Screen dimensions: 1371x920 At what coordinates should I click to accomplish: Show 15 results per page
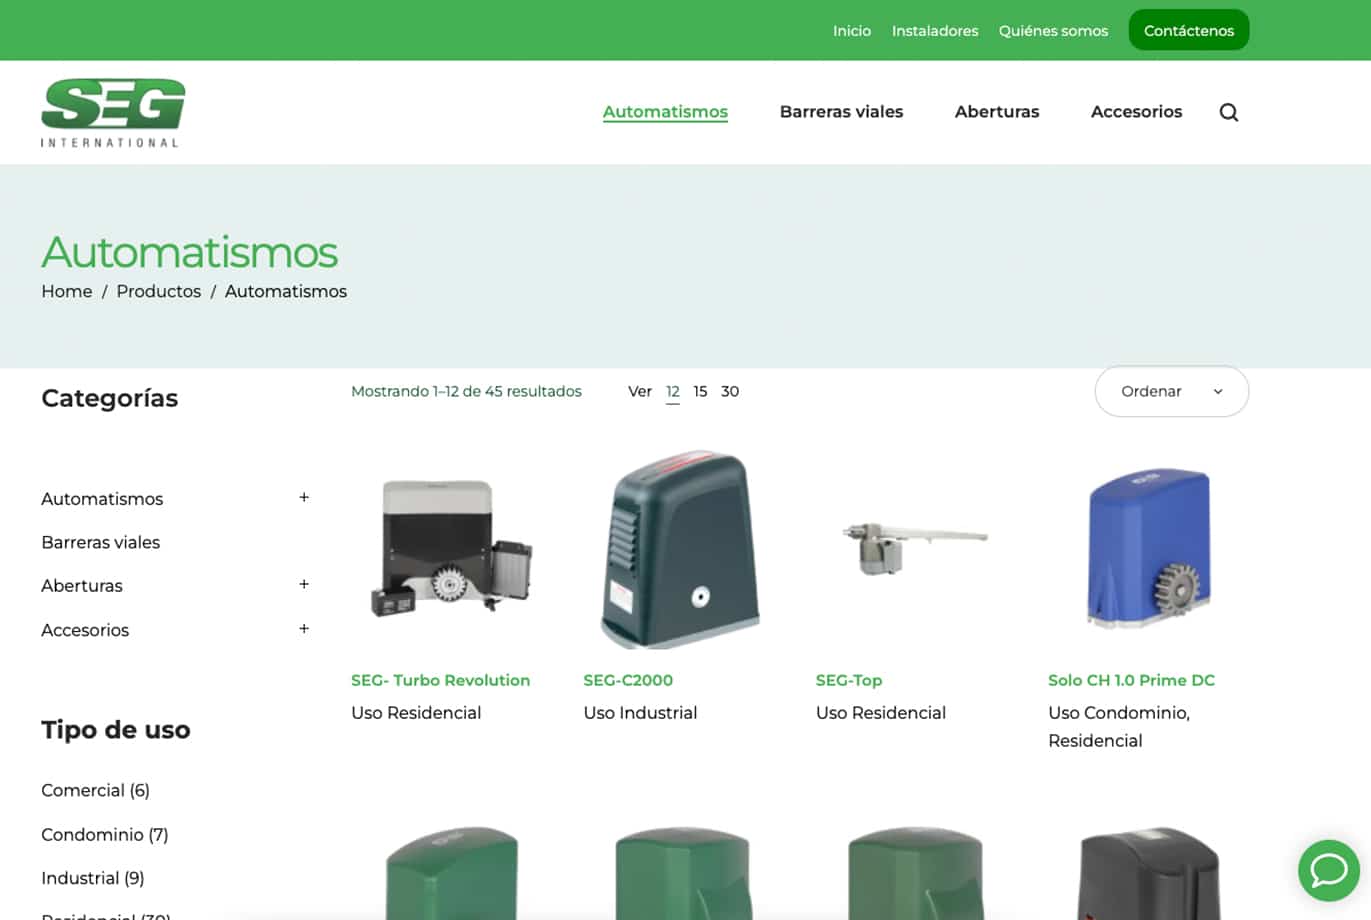(700, 391)
